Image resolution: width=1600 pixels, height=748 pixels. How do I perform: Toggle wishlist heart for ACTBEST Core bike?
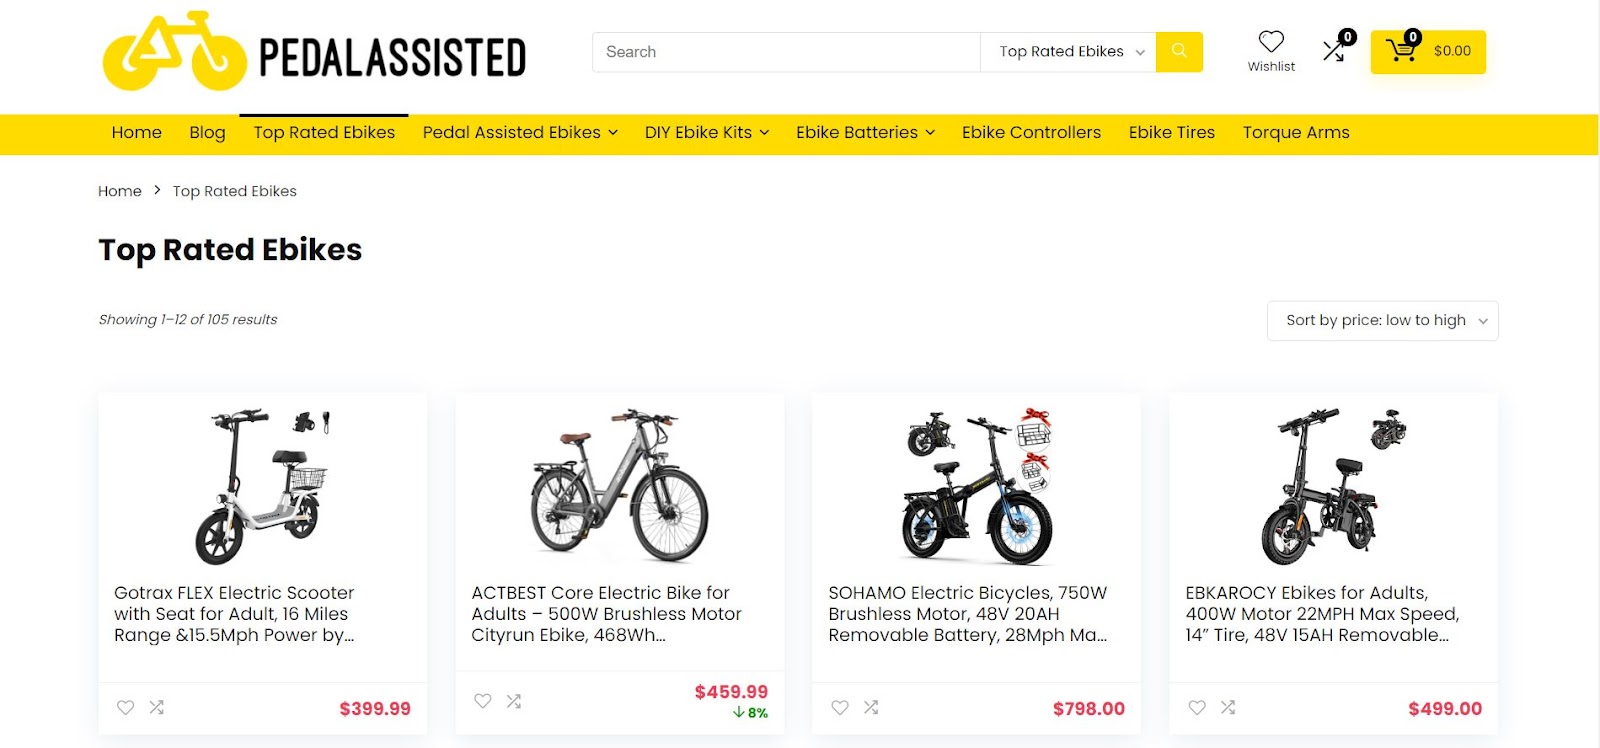(x=483, y=701)
